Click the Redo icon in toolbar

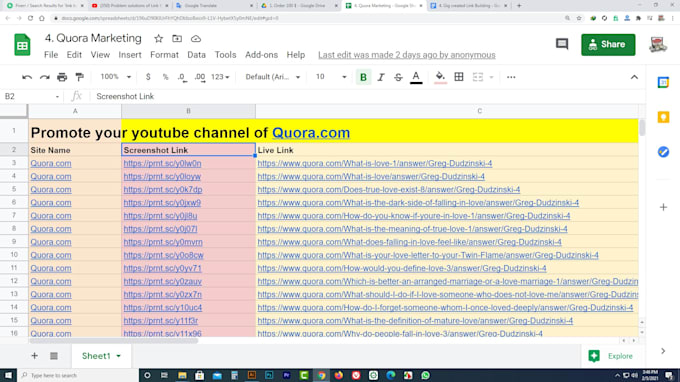pyautogui.click(x=44, y=77)
